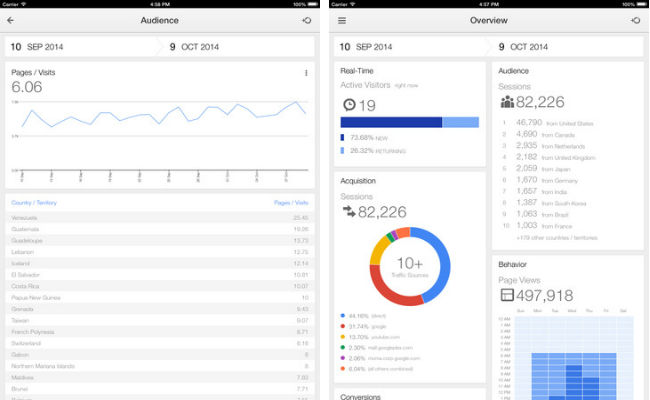
Task: Select the Switzerland row
Action: pos(160,343)
